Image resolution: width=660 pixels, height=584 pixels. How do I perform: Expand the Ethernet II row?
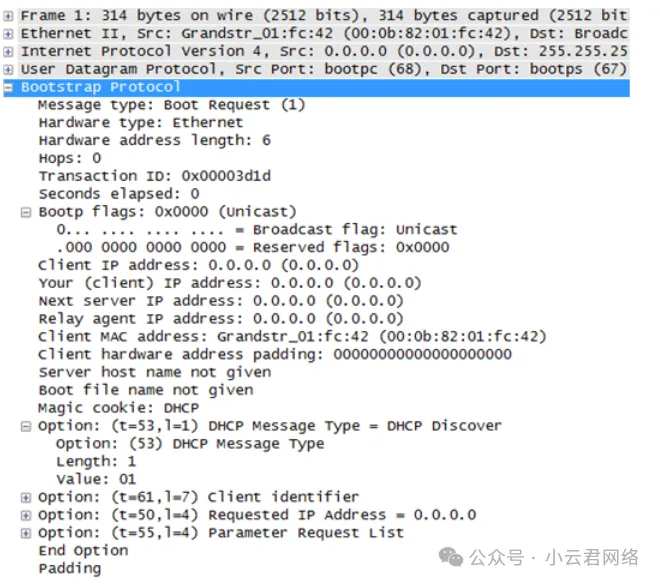[x=9, y=33]
